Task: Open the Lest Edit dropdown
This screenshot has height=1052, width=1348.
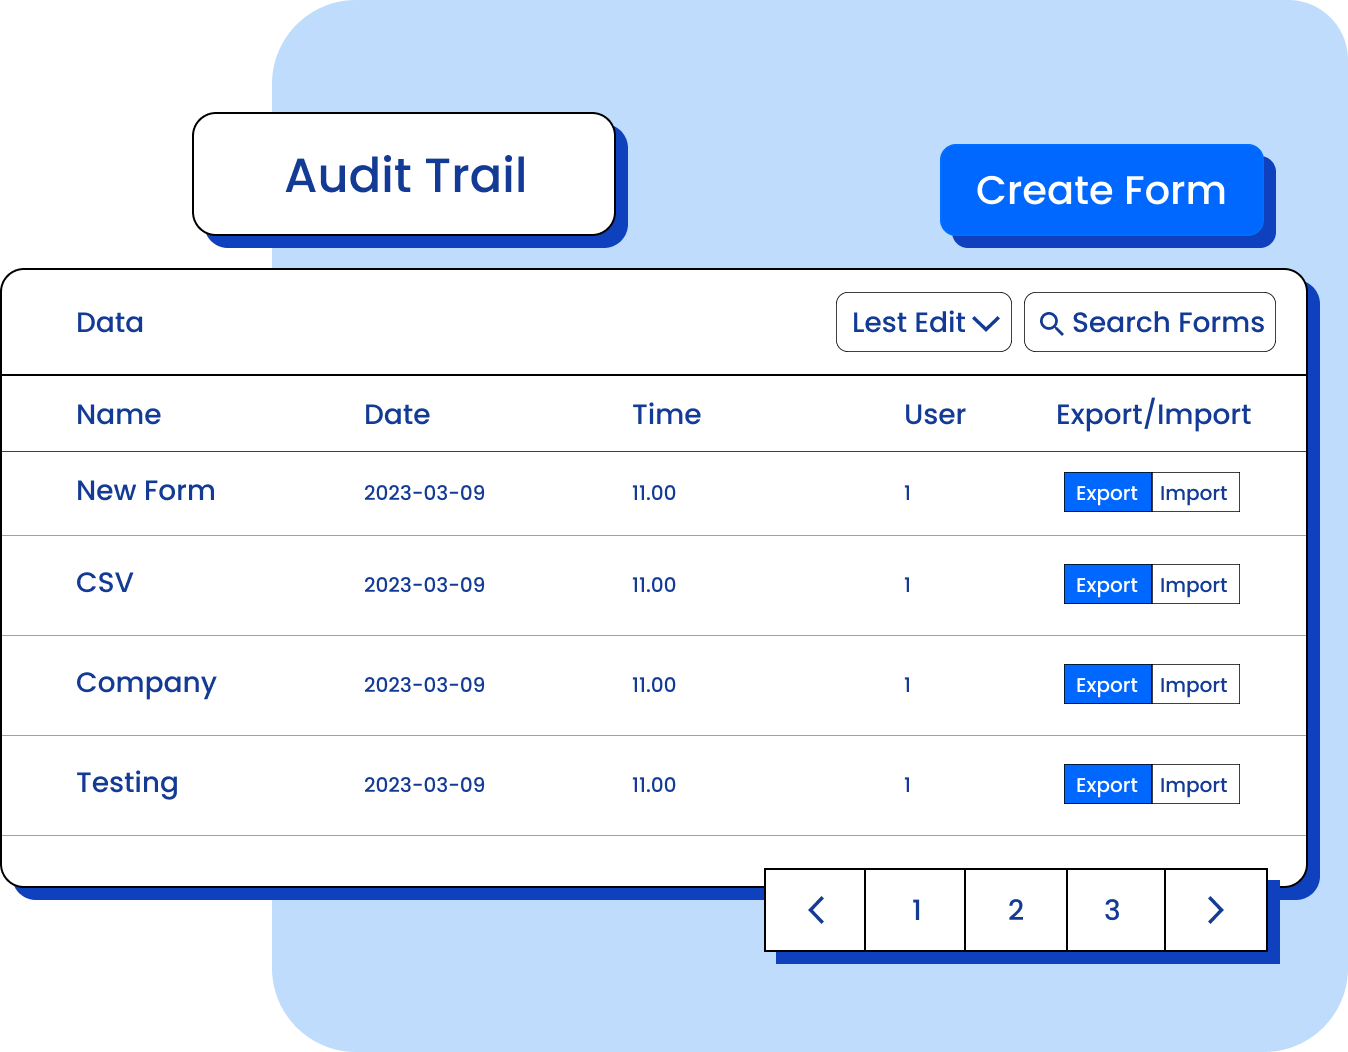Action: point(924,322)
